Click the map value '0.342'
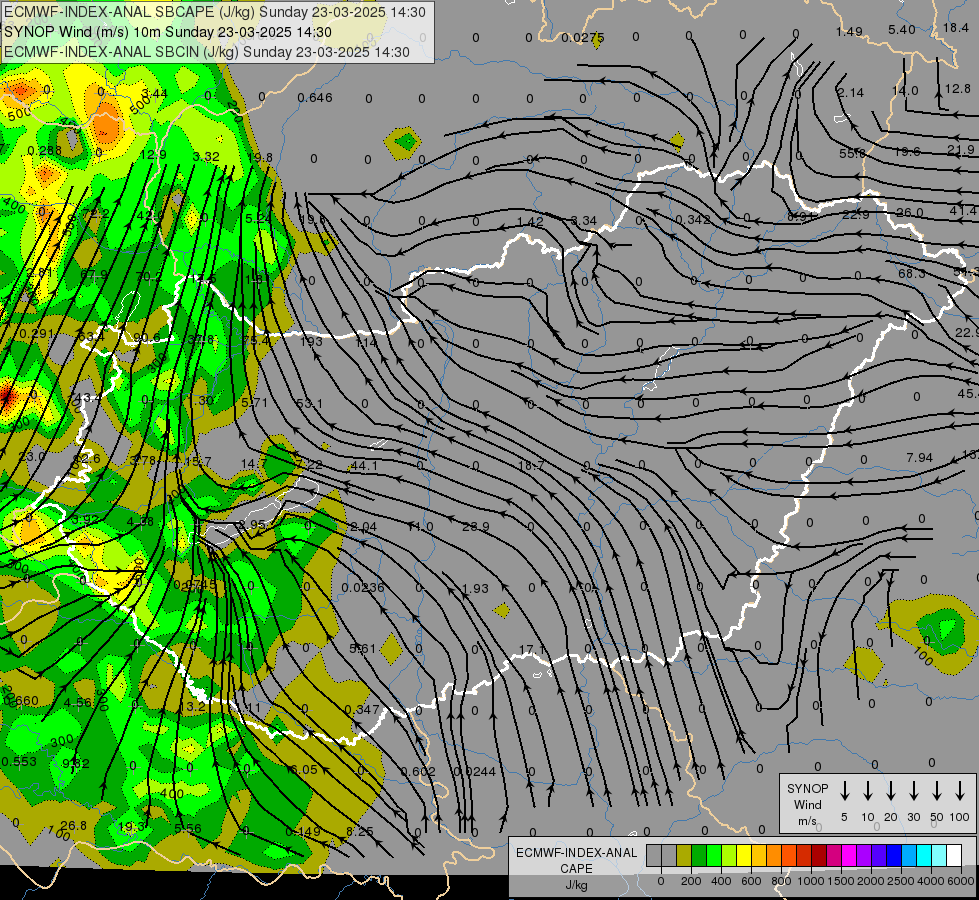Image resolution: width=979 pixels, height=900 pixels. click(x=693, y=219)
